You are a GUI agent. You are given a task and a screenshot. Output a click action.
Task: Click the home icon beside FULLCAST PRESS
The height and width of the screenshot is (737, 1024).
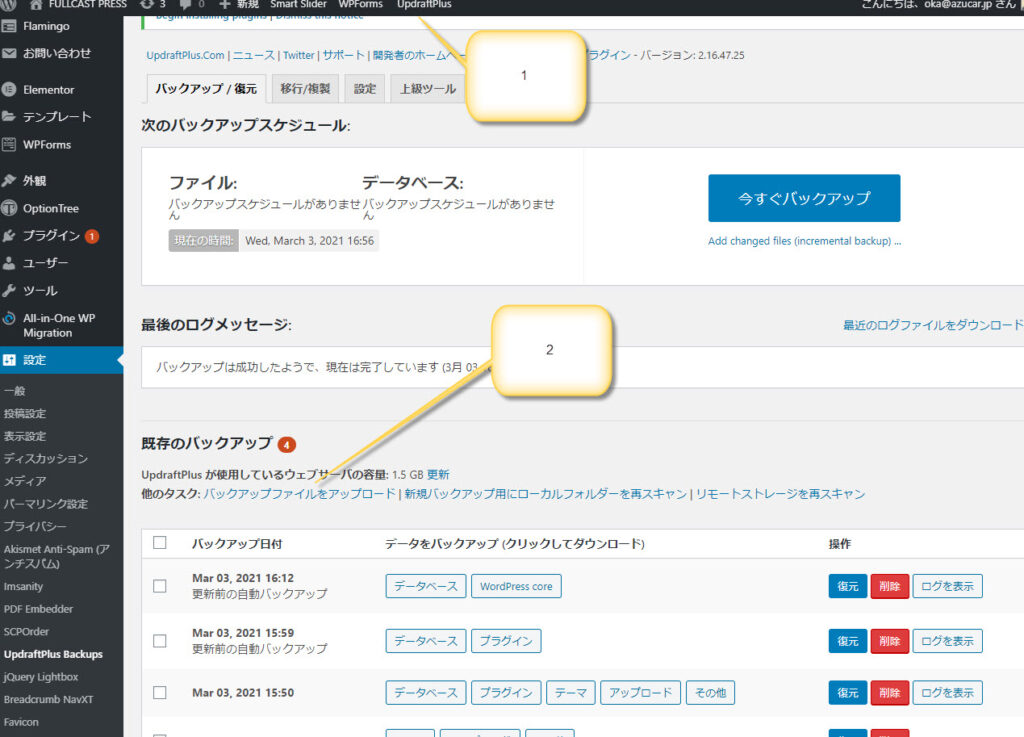36,5
